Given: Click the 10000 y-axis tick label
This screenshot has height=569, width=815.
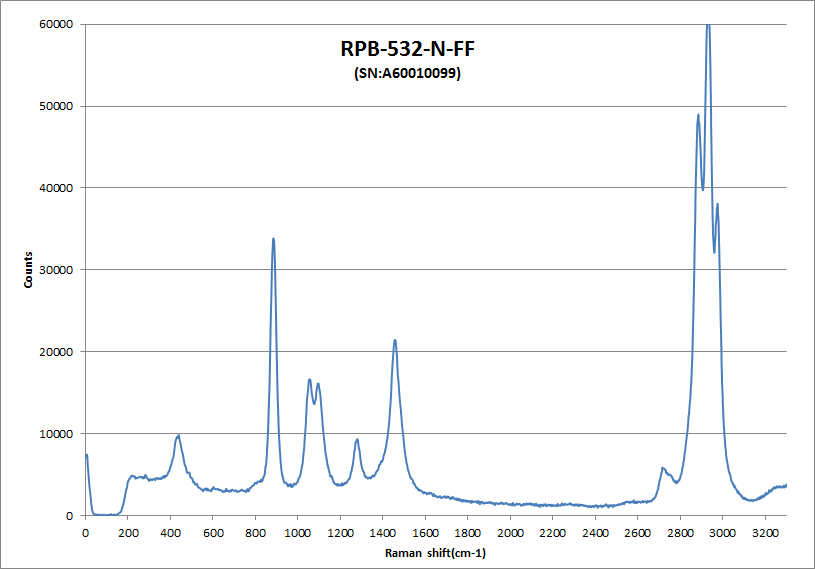Looking at the screenshot, I should (x=58, y=434).
